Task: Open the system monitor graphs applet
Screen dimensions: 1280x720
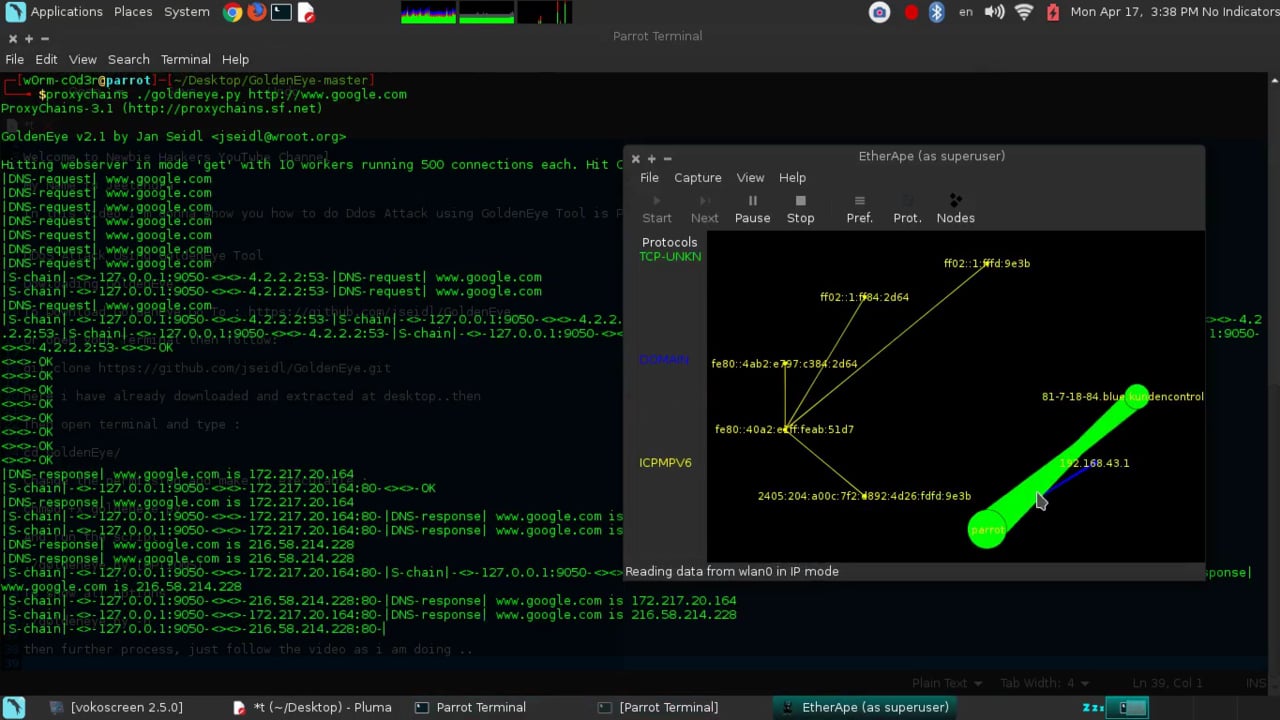Action: [487, 12]
